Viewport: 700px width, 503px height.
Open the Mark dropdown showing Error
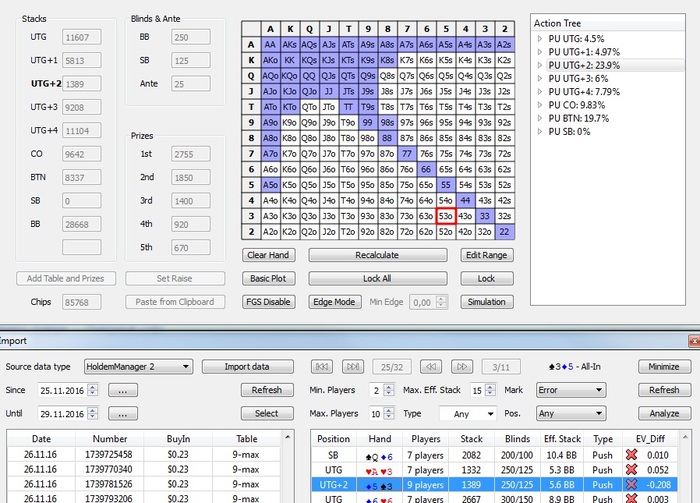[x=571, y=390]
